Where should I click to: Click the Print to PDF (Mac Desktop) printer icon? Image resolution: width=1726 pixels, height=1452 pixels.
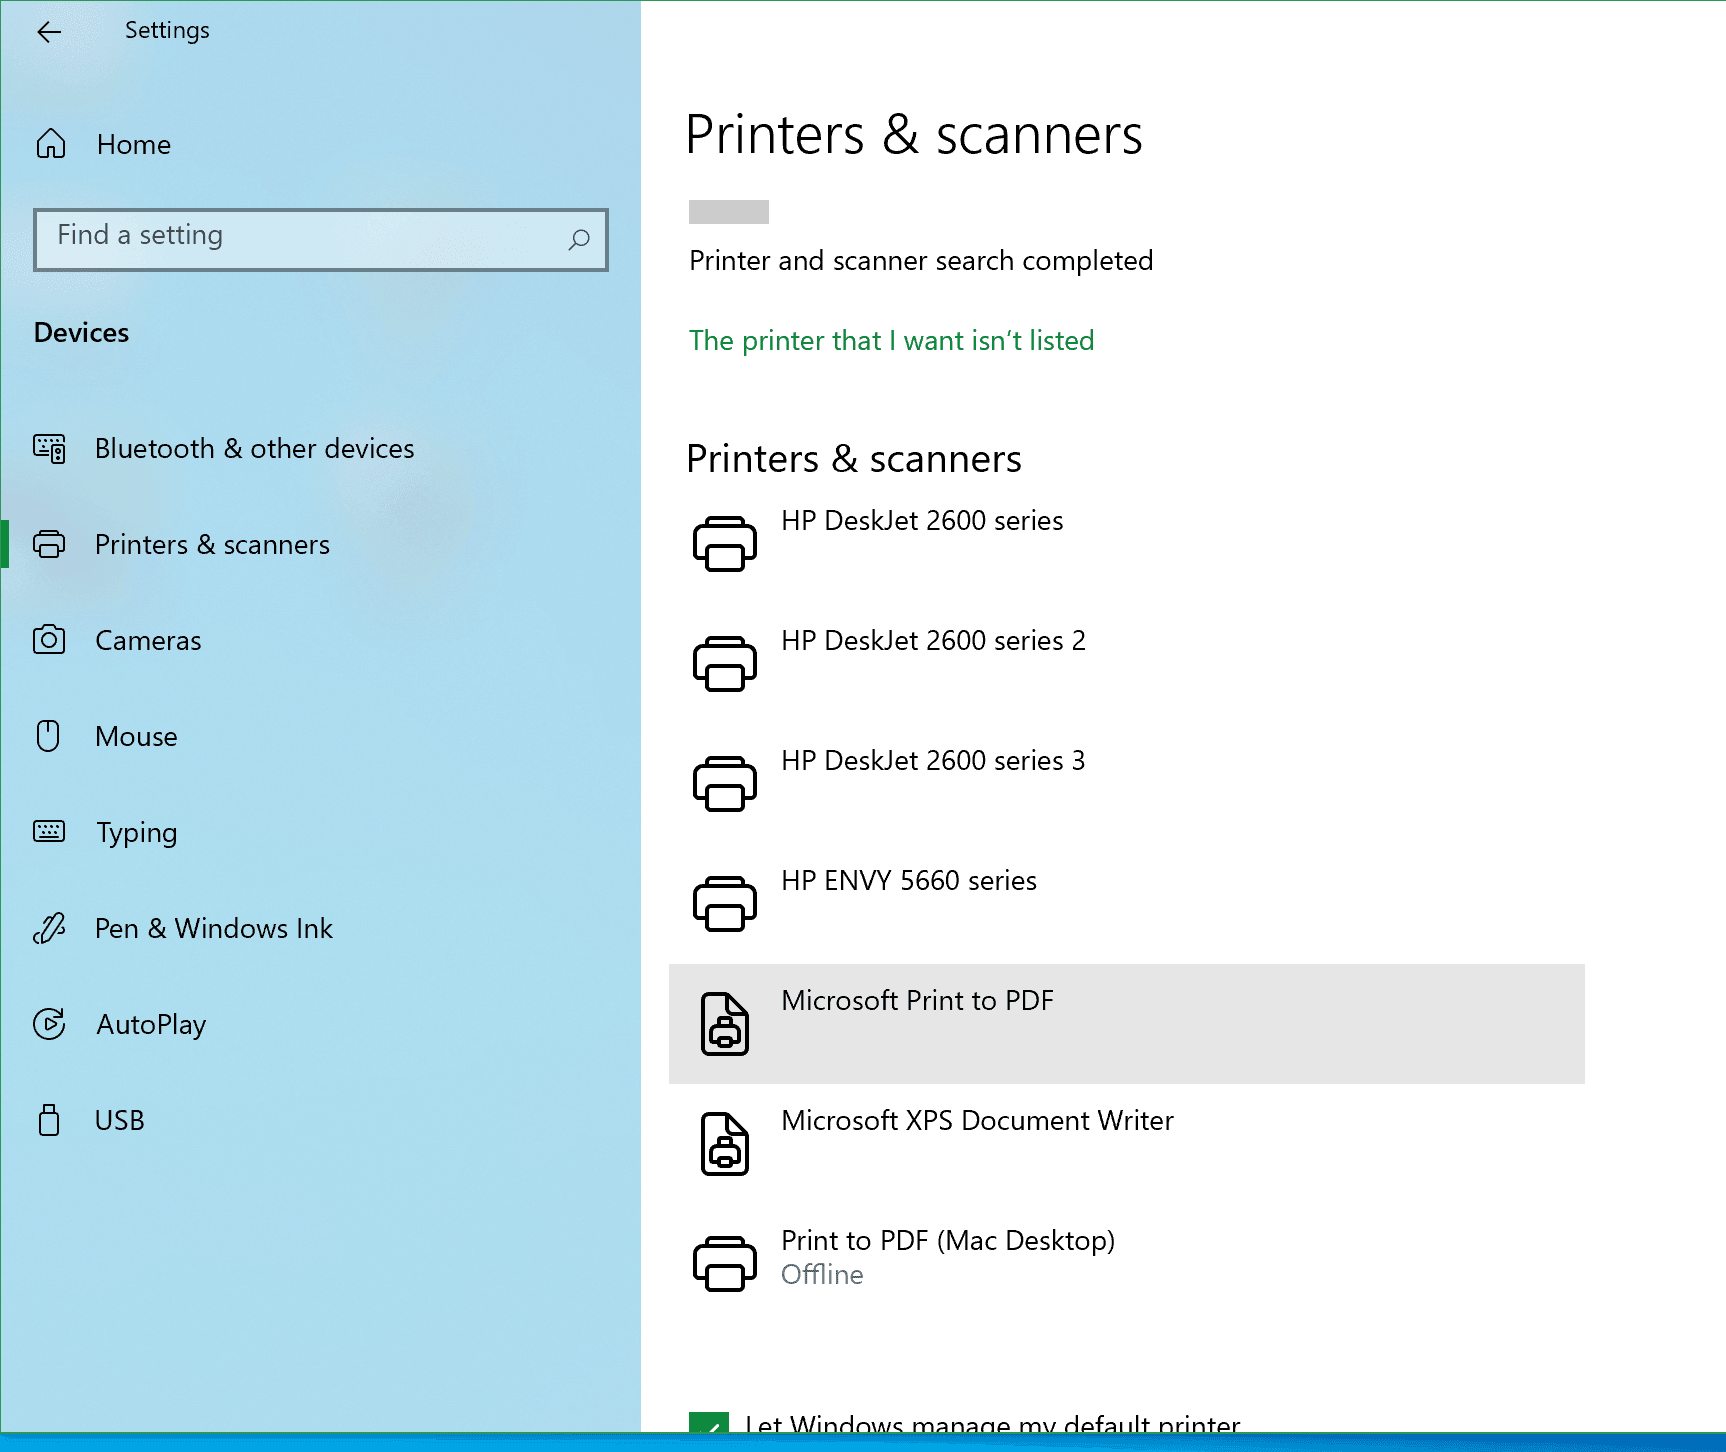725,1263
